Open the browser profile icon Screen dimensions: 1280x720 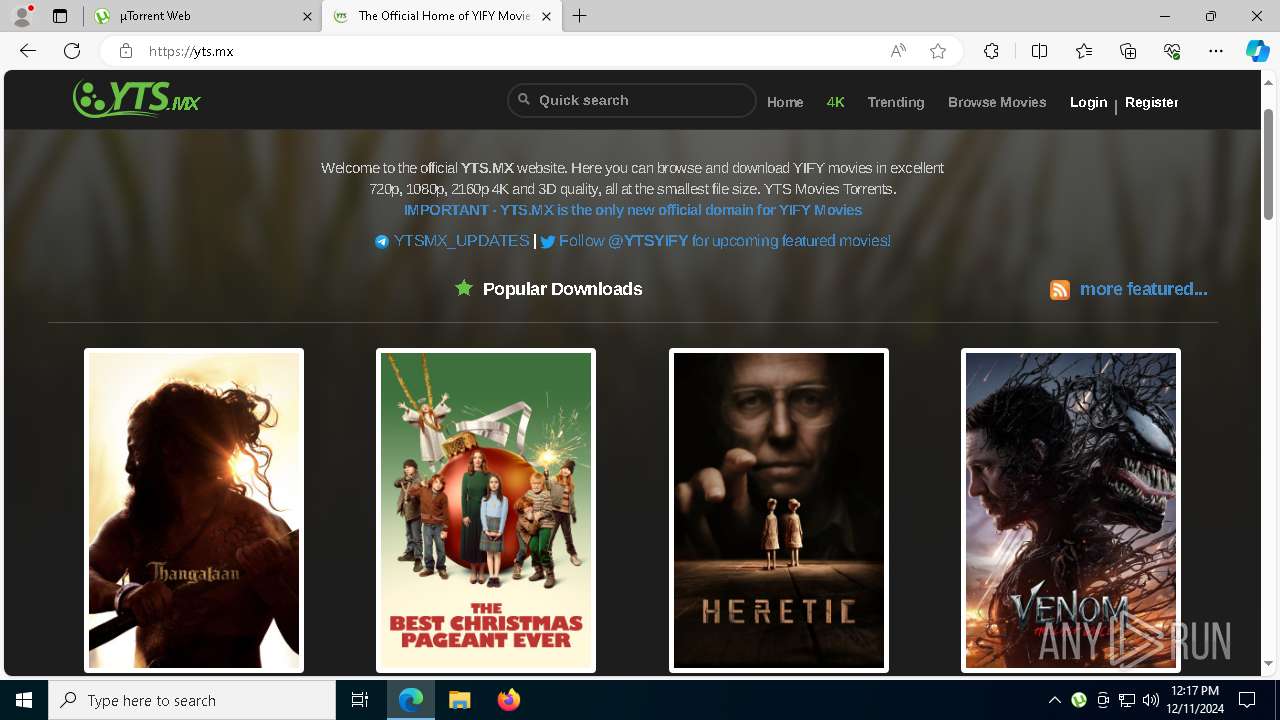pos(22,16)
